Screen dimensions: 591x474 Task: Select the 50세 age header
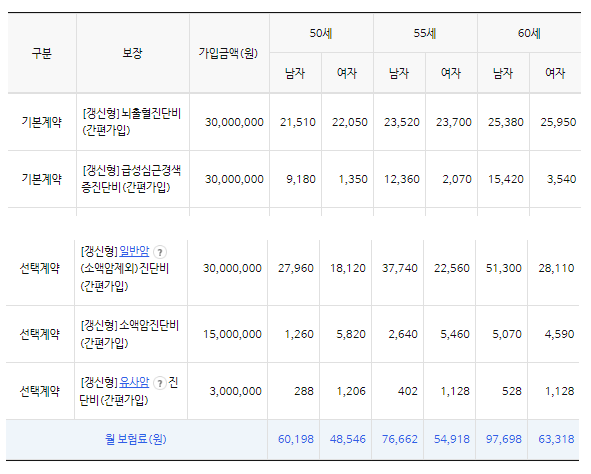point(321,33)
